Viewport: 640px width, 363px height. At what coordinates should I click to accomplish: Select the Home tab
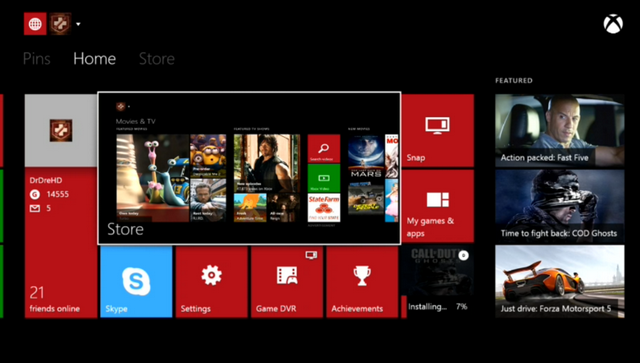(x=95, y=59)
